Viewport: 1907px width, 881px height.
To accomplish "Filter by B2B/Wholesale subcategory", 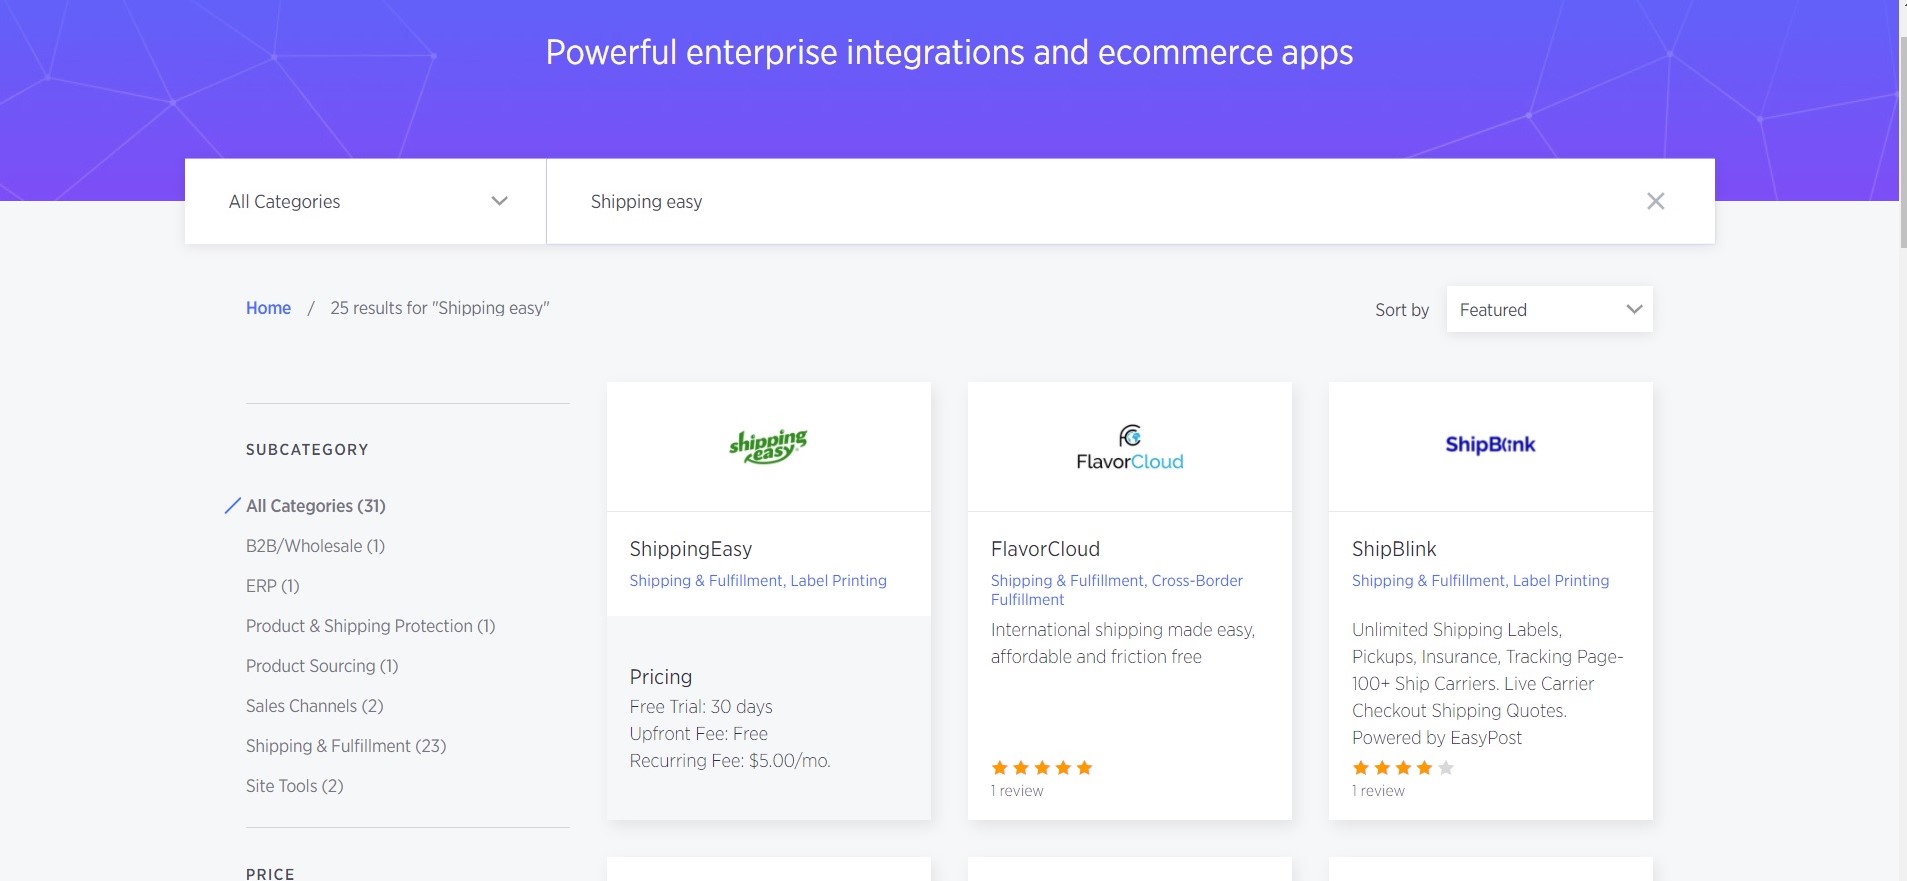I will [x=315, y=546].
